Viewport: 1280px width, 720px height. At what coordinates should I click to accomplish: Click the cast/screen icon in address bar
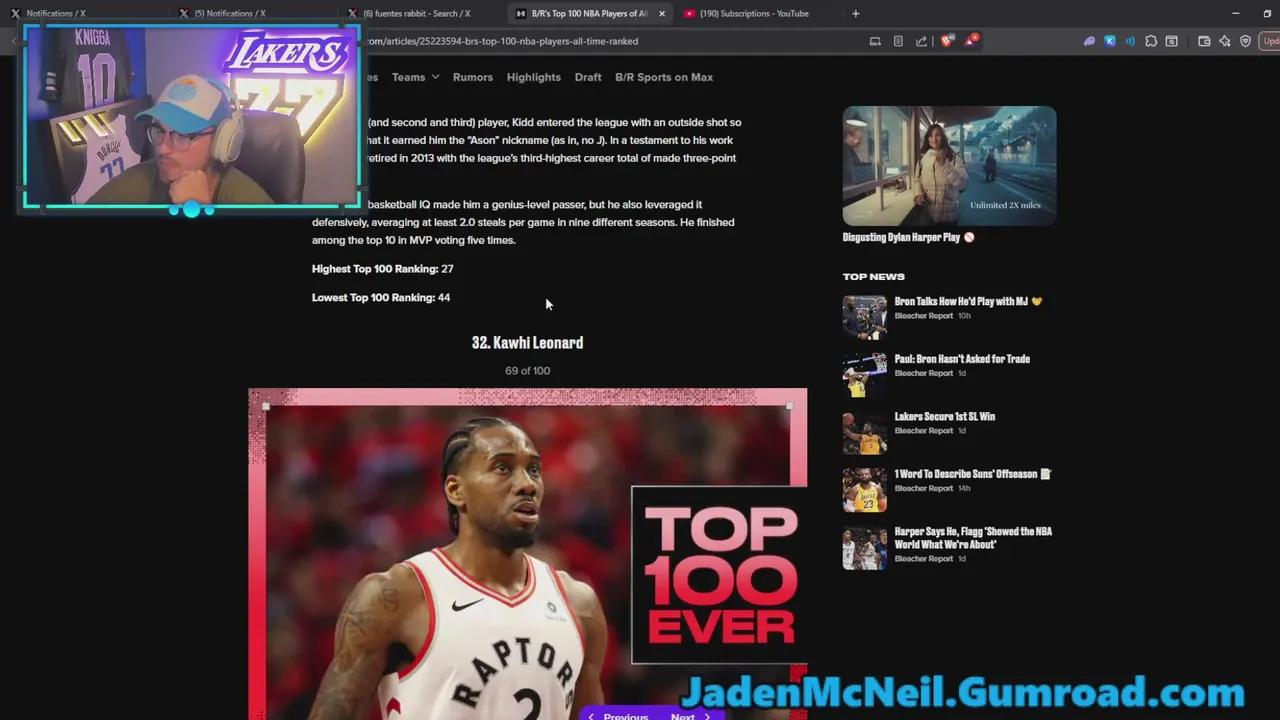click(875, 41)
